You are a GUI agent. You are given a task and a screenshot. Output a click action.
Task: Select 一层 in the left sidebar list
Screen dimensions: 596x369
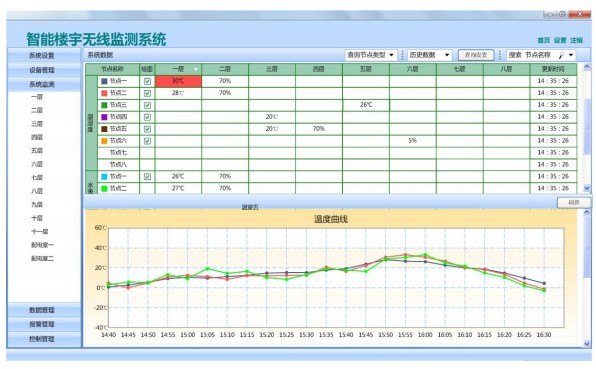[x=37, y=97]
